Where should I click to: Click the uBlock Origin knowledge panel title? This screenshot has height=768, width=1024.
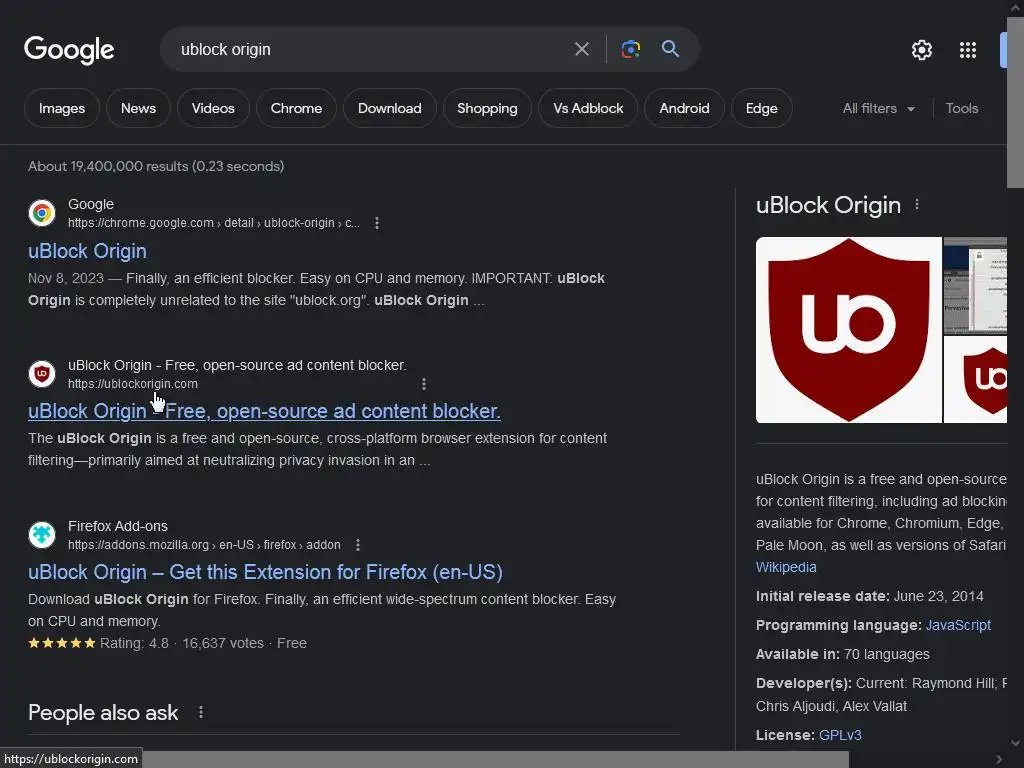[x=828, y=205]
